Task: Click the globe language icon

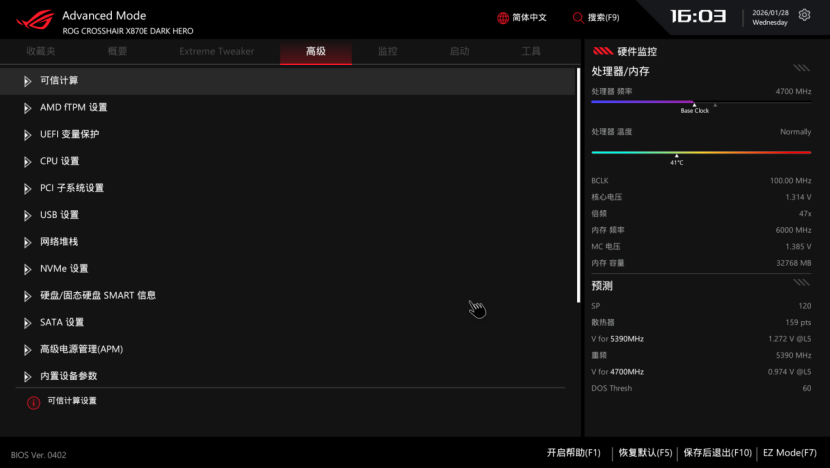Action: click(503, 18)
